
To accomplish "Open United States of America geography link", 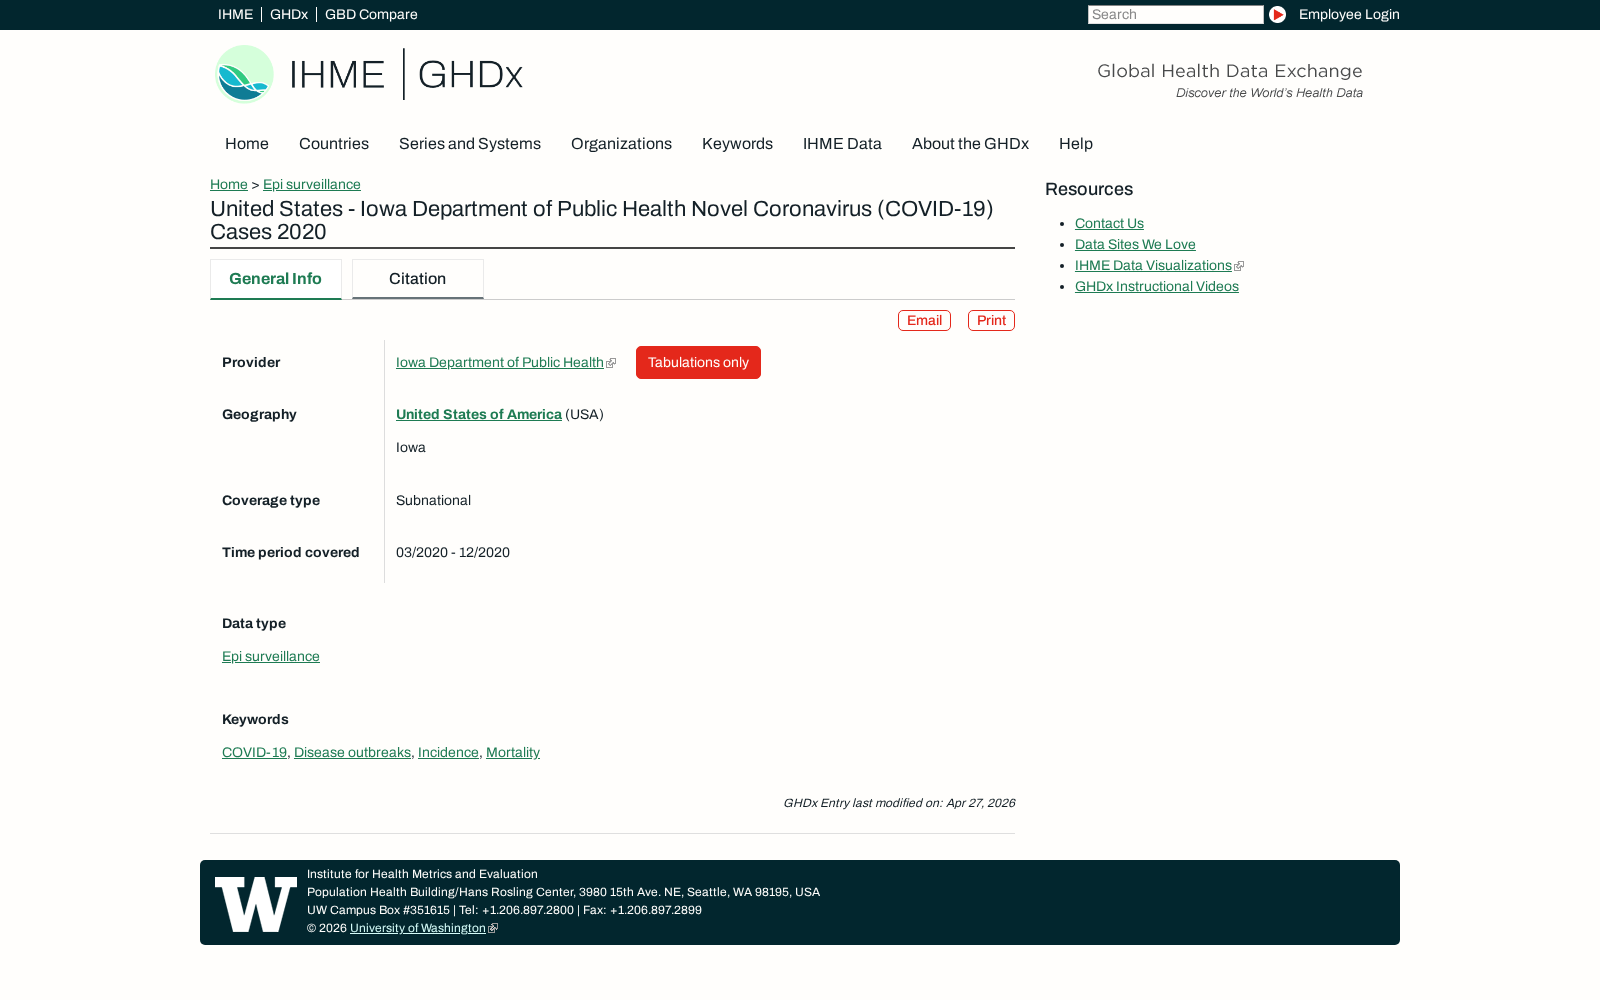I will coord(479,415).
